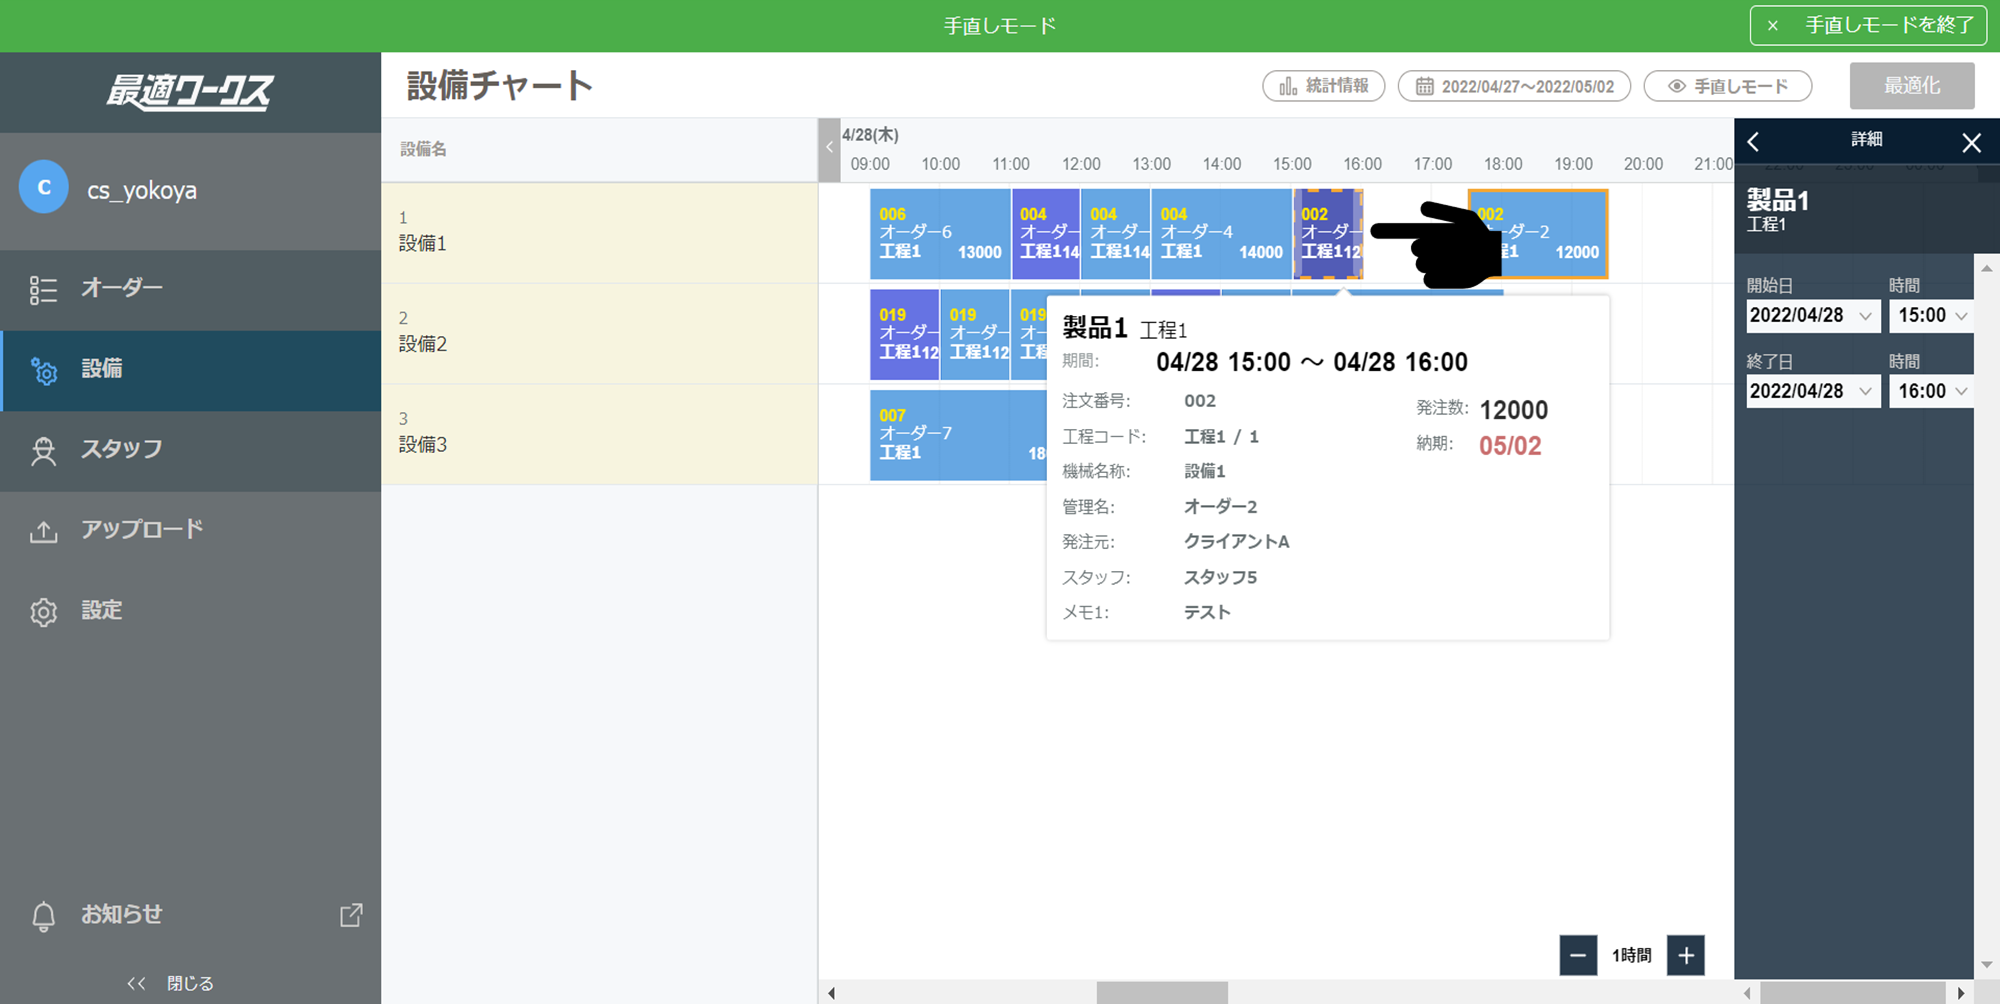
Task: Click the external-link icon beside お知らせ
Action: 351,914
